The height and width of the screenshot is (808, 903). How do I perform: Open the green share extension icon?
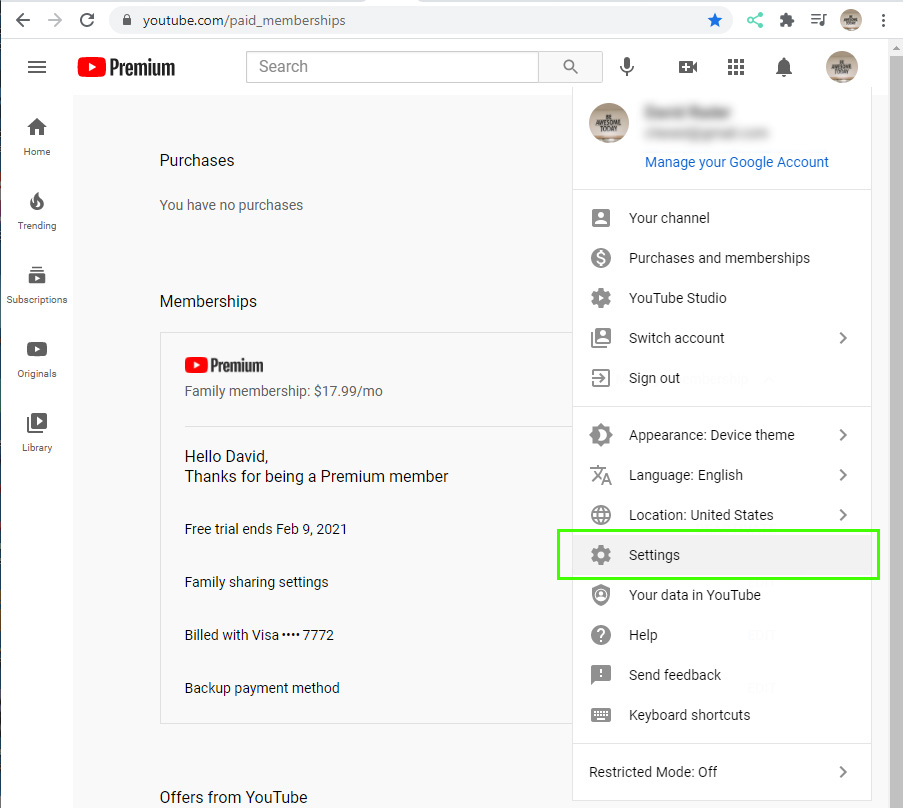pyautogui.click(x=754, y=21)
